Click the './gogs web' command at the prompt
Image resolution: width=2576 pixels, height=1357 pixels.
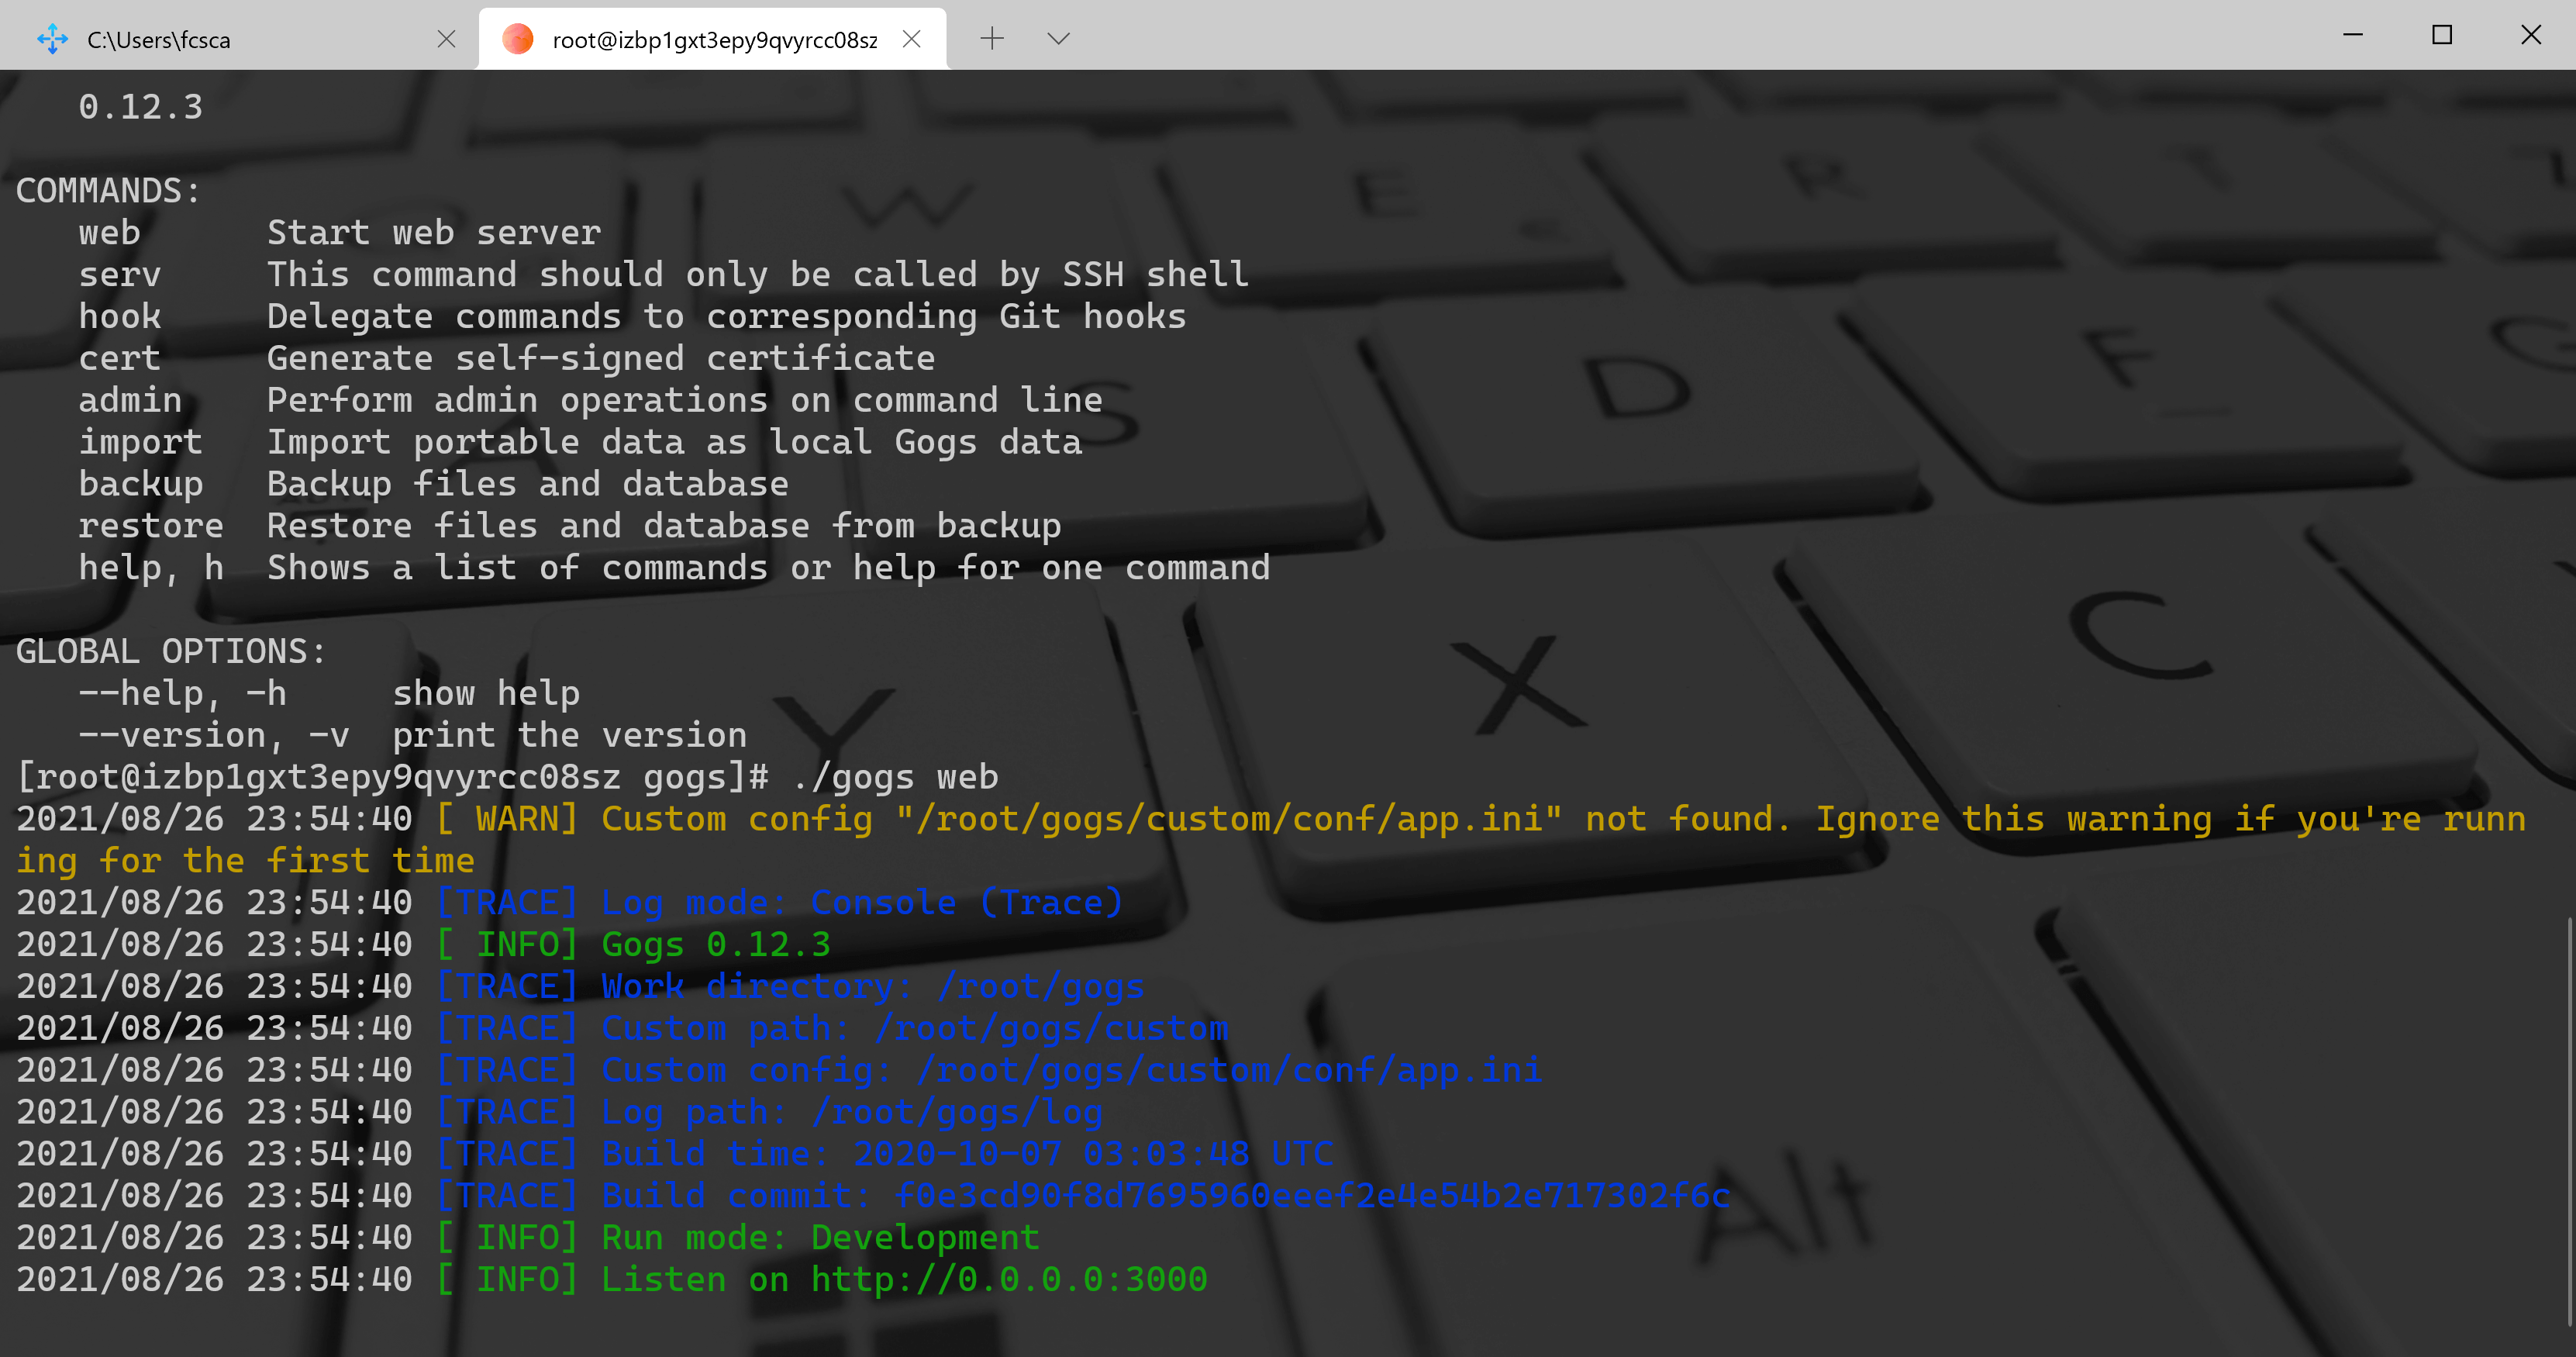tap(894, 777)
